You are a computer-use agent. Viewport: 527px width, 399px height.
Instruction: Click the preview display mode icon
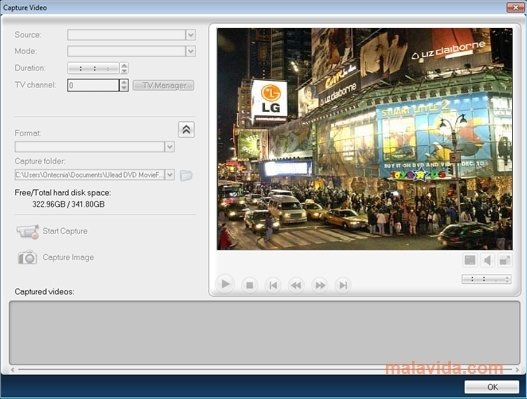tap(470, 260)
